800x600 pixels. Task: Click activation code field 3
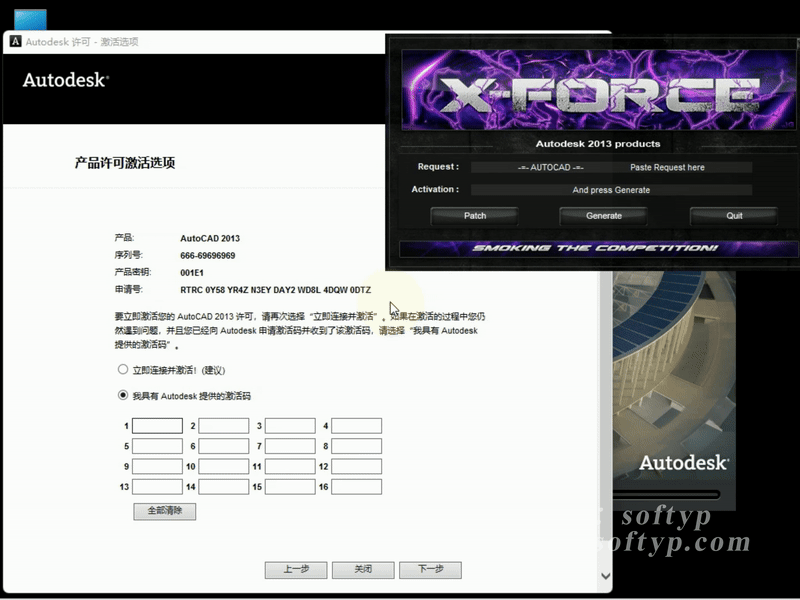point(290,426)
